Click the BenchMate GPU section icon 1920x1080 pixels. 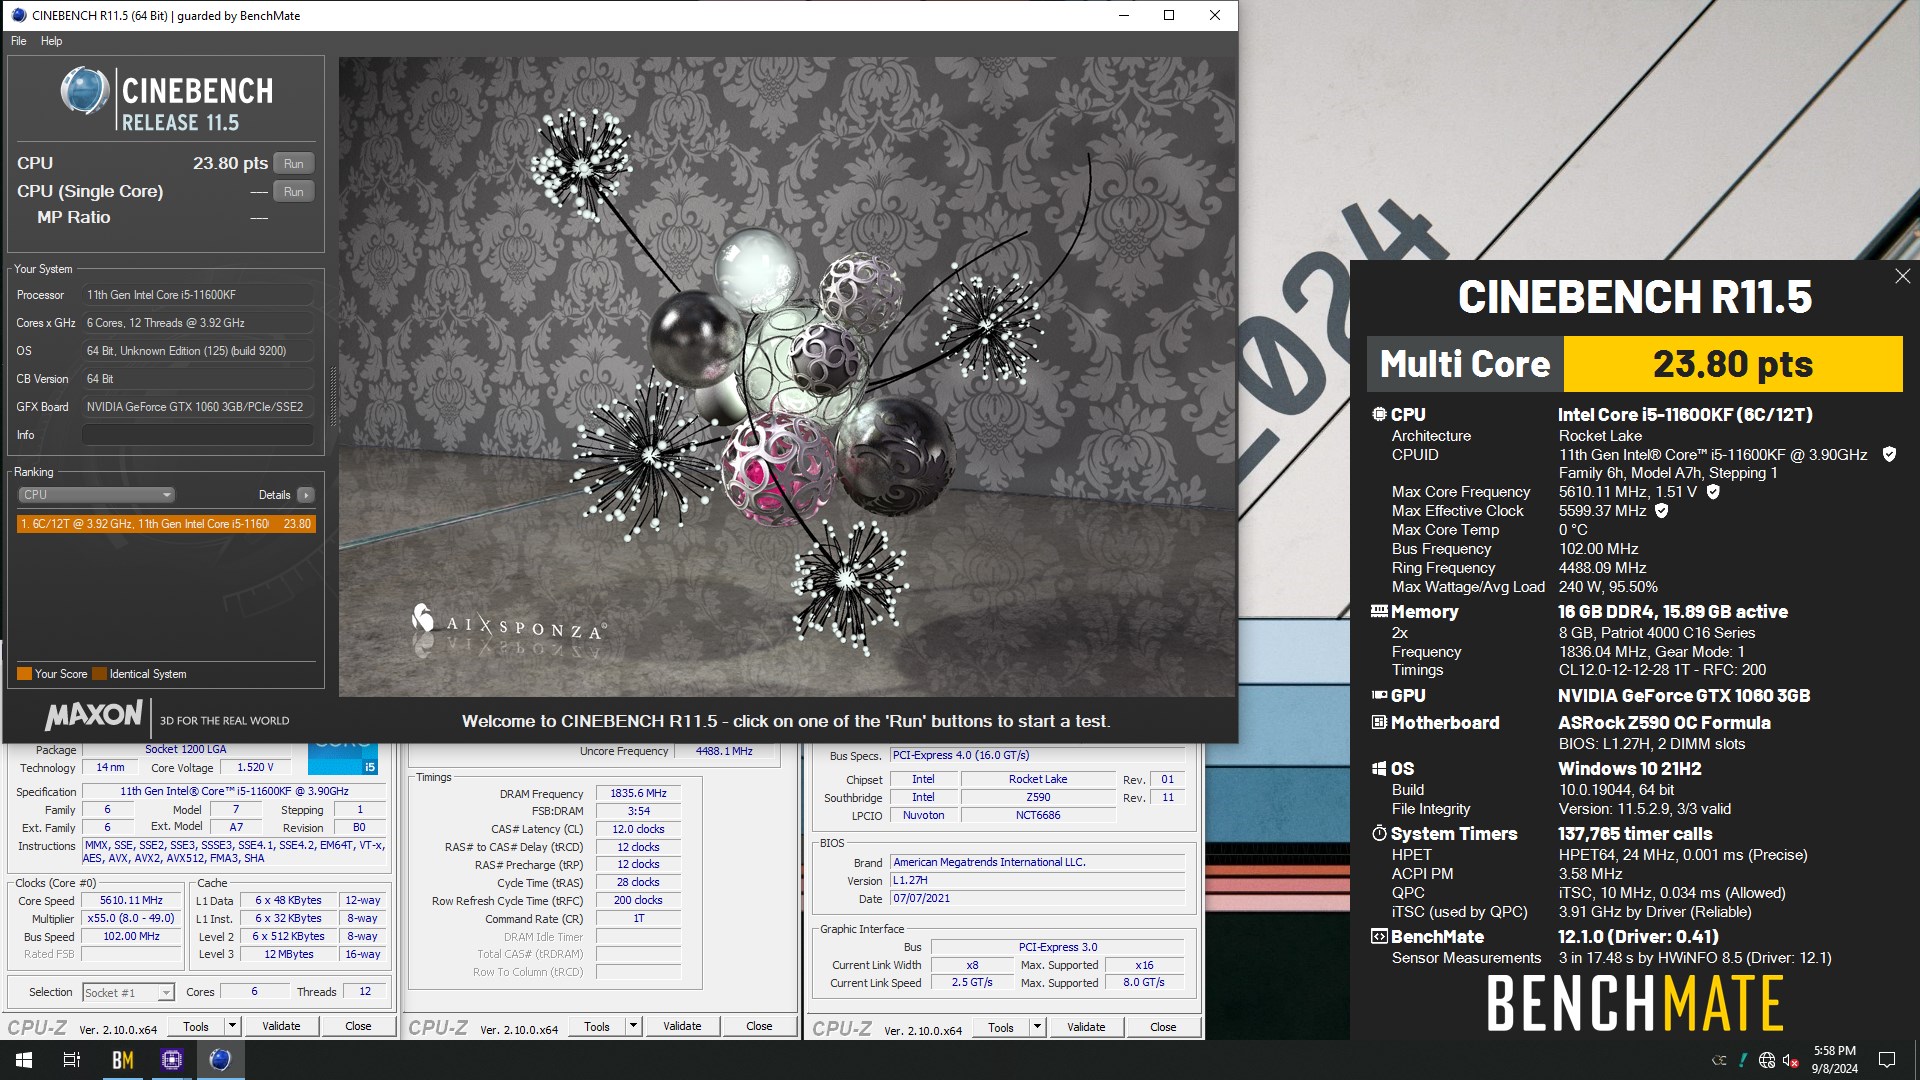pyautogui.click(x=1379, y=695)
